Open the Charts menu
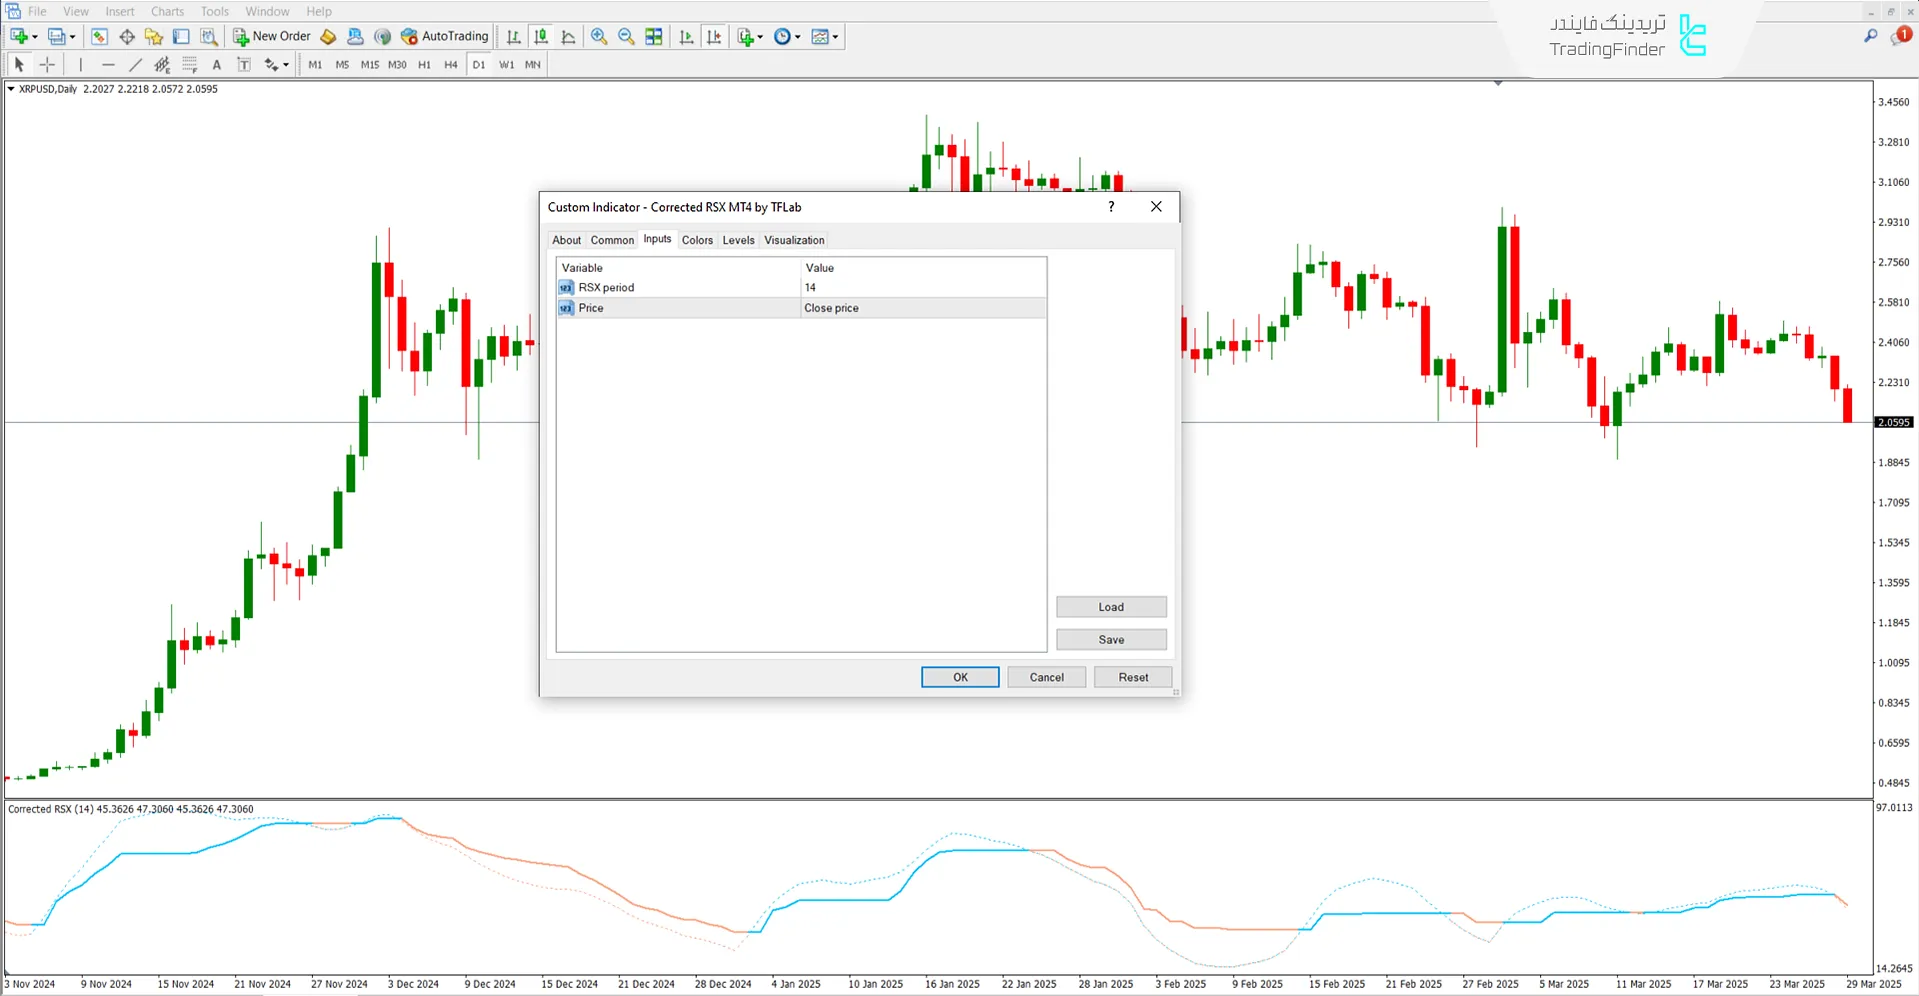Screen dimensions: 1919x996 coord(166,11)
